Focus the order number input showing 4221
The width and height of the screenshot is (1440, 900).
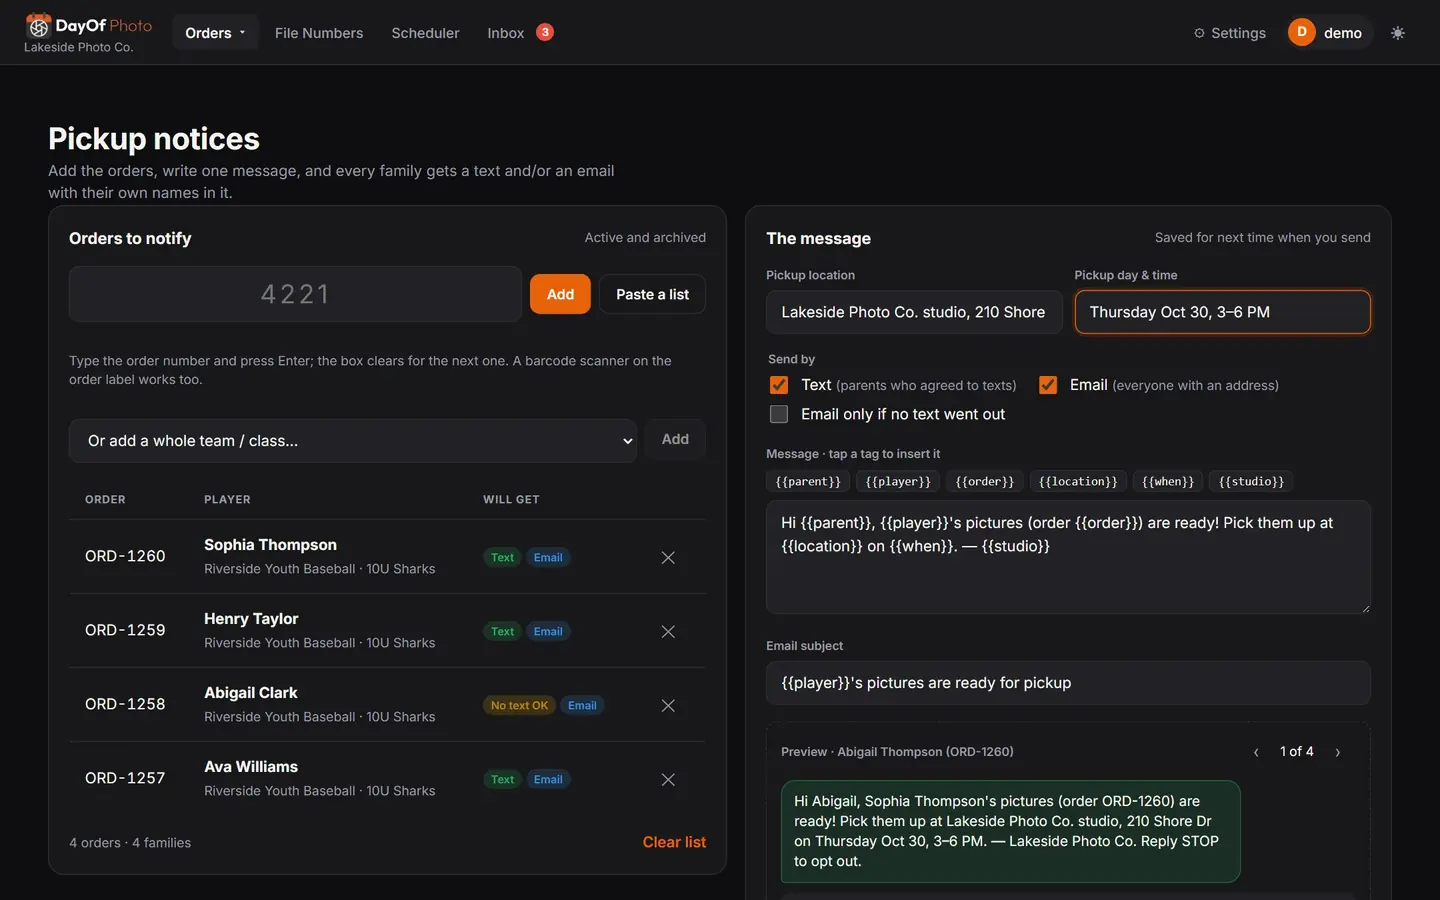[295, 294]
